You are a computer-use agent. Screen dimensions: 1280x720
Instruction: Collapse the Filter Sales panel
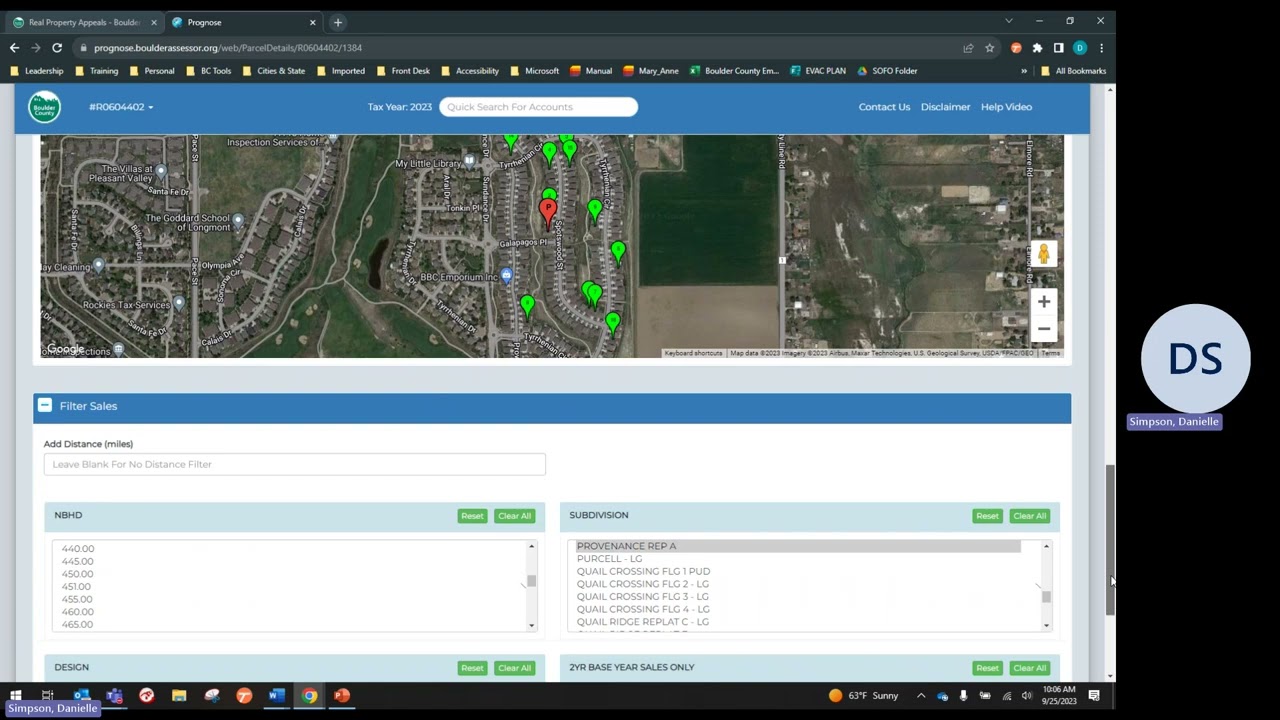(45, 405)
